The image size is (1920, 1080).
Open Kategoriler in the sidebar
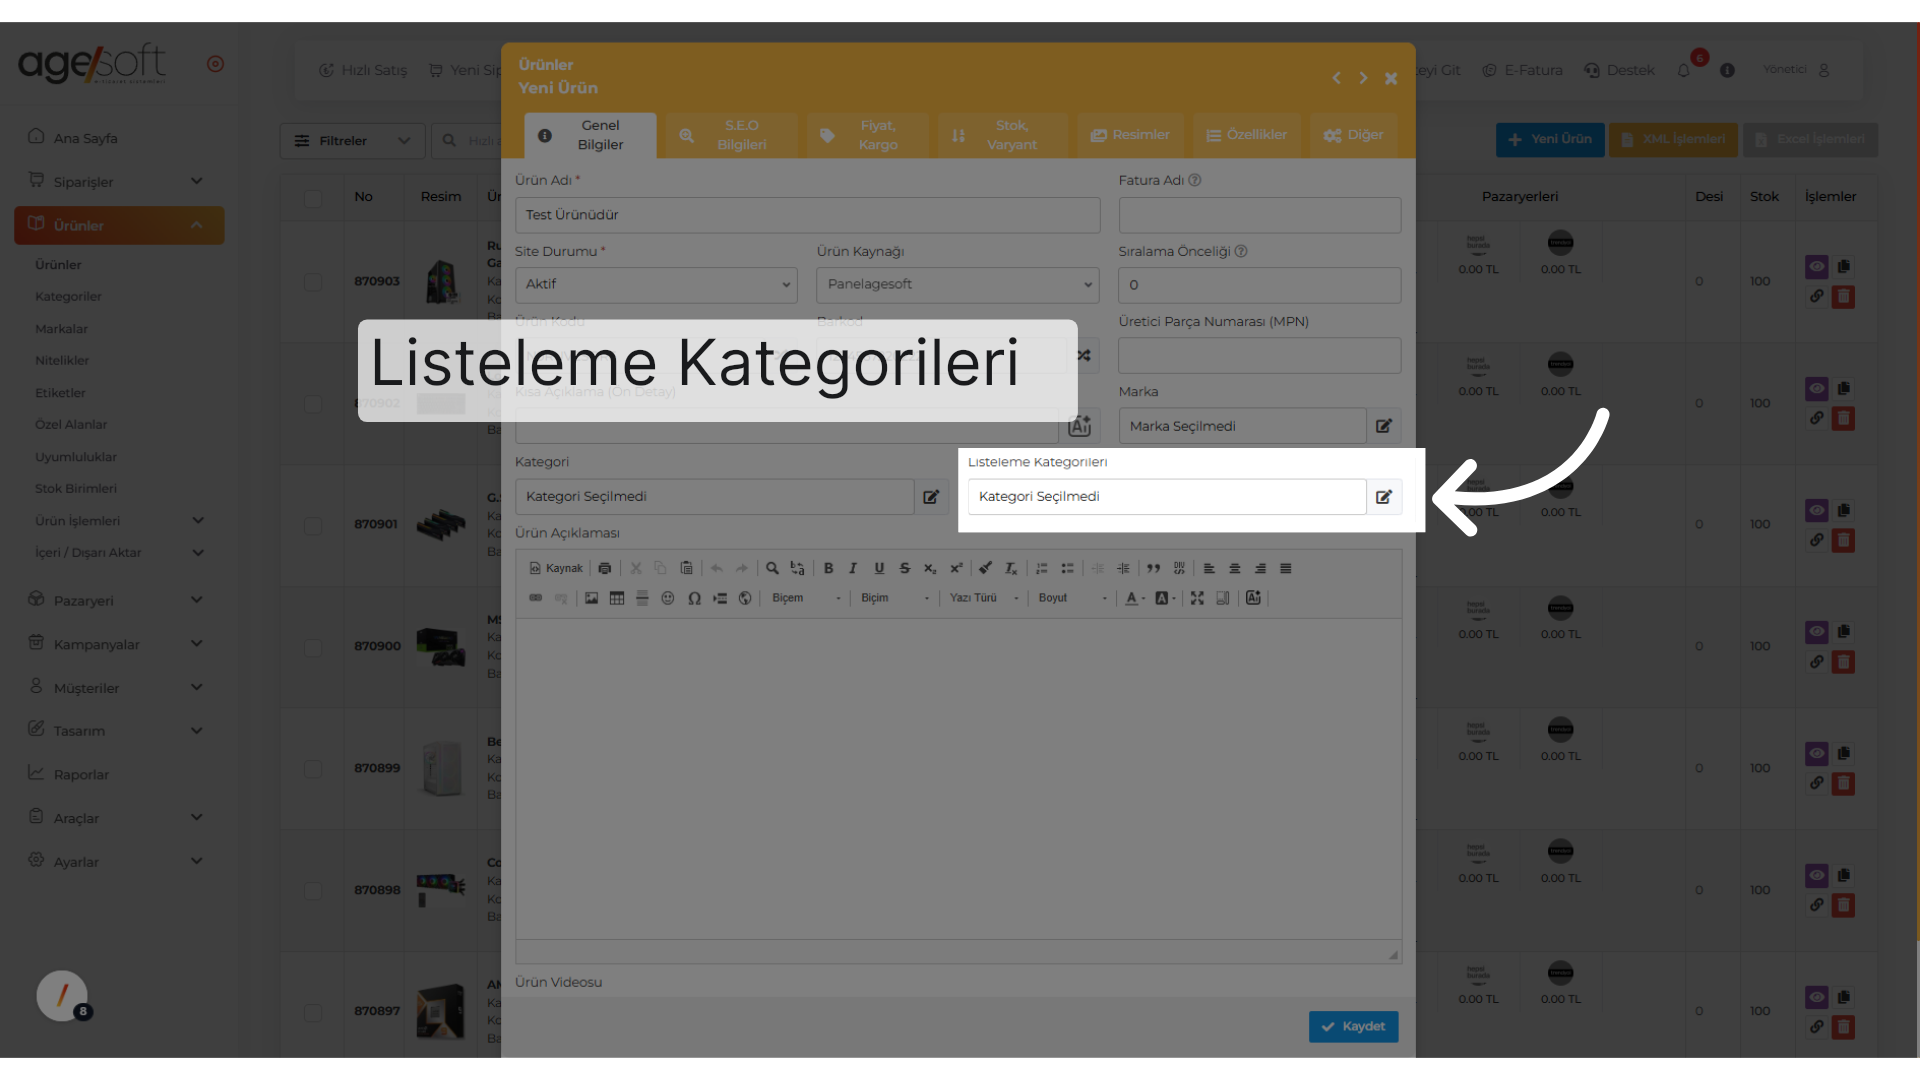coord(68,297)
